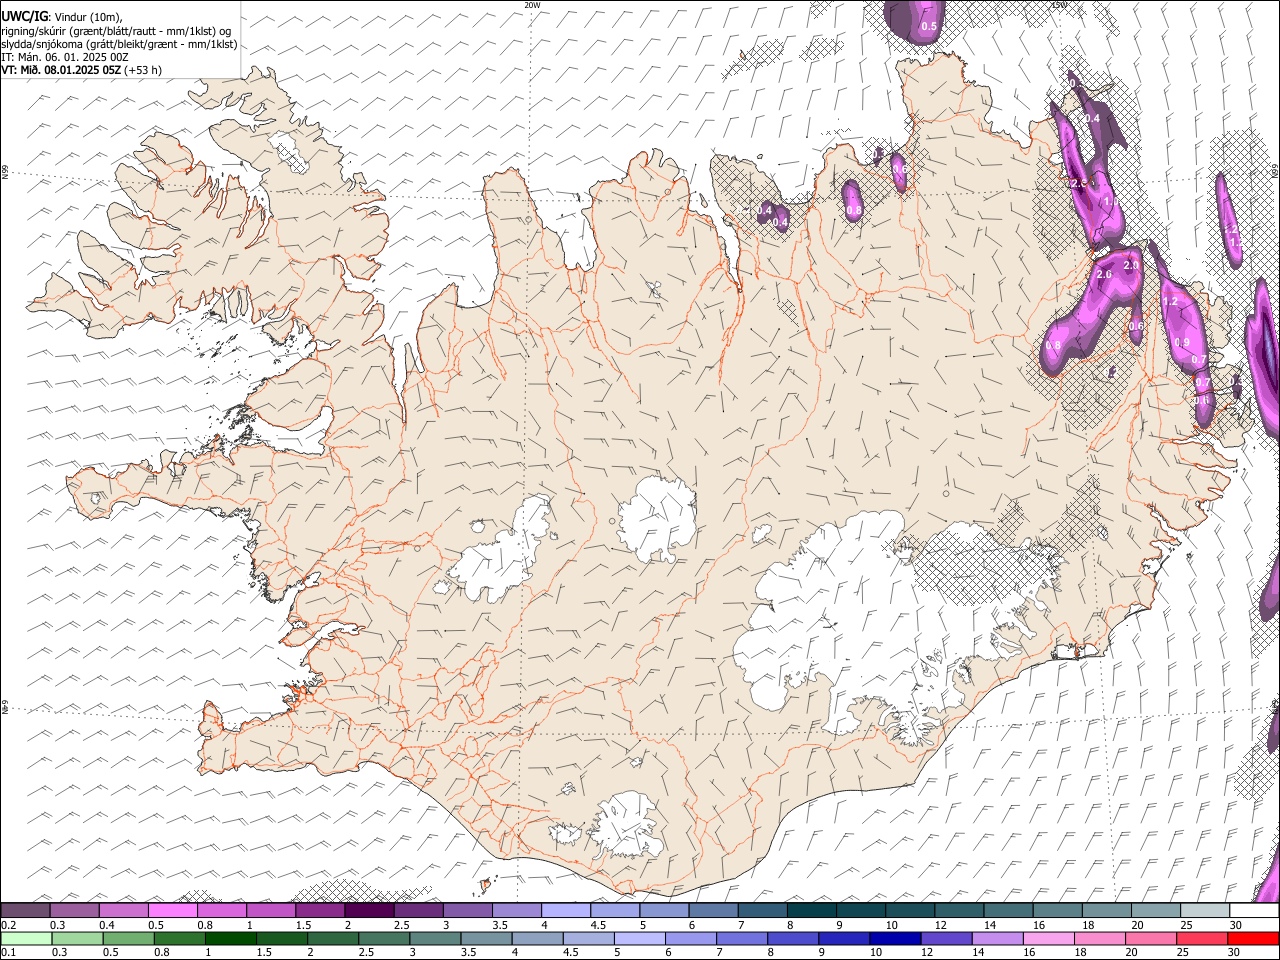Viewport: 1280px width, 960px height.
Task: Pick upper legend swatch between 0.2 and 0.3
Action: point(25,911)
